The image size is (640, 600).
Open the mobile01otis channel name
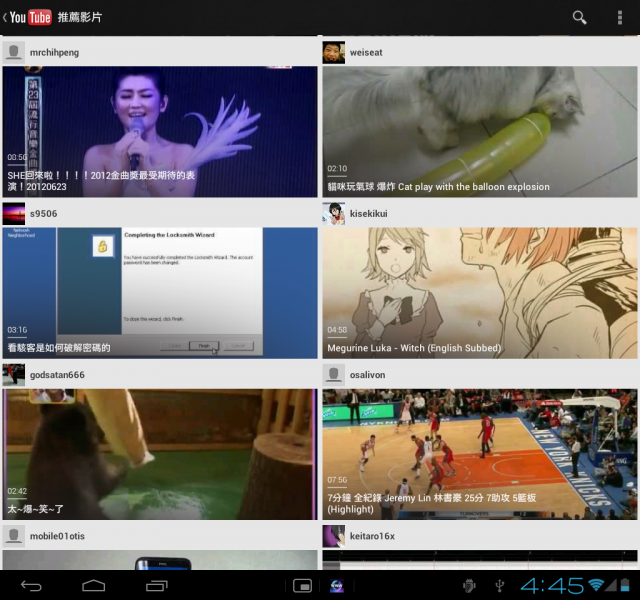click(x=57, y=536)
